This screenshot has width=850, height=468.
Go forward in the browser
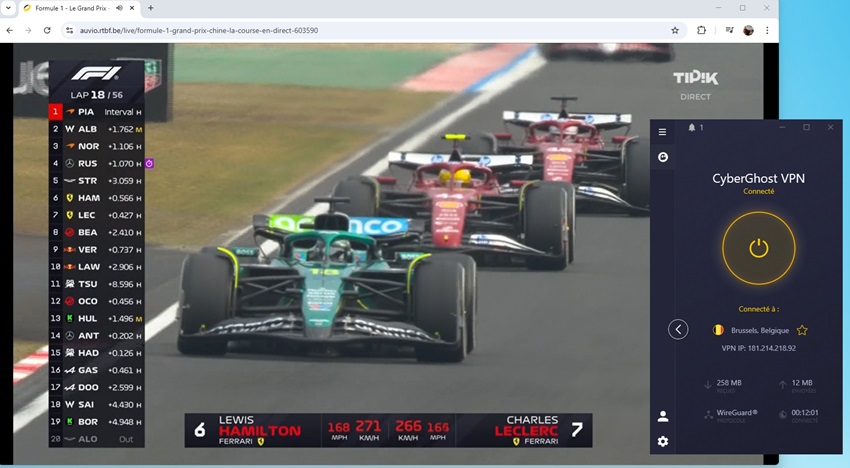click(x=28, y=30)
